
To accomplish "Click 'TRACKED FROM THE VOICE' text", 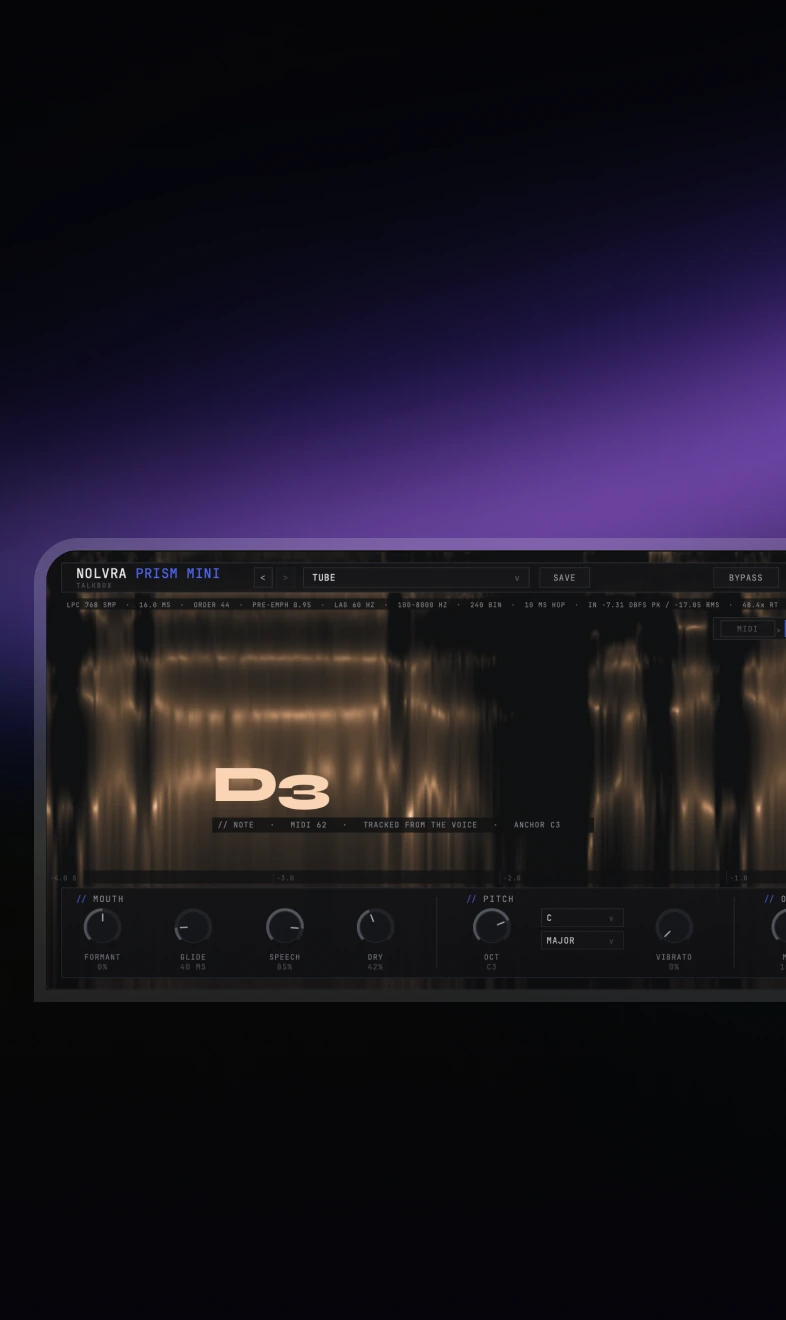I will (420, 825).
